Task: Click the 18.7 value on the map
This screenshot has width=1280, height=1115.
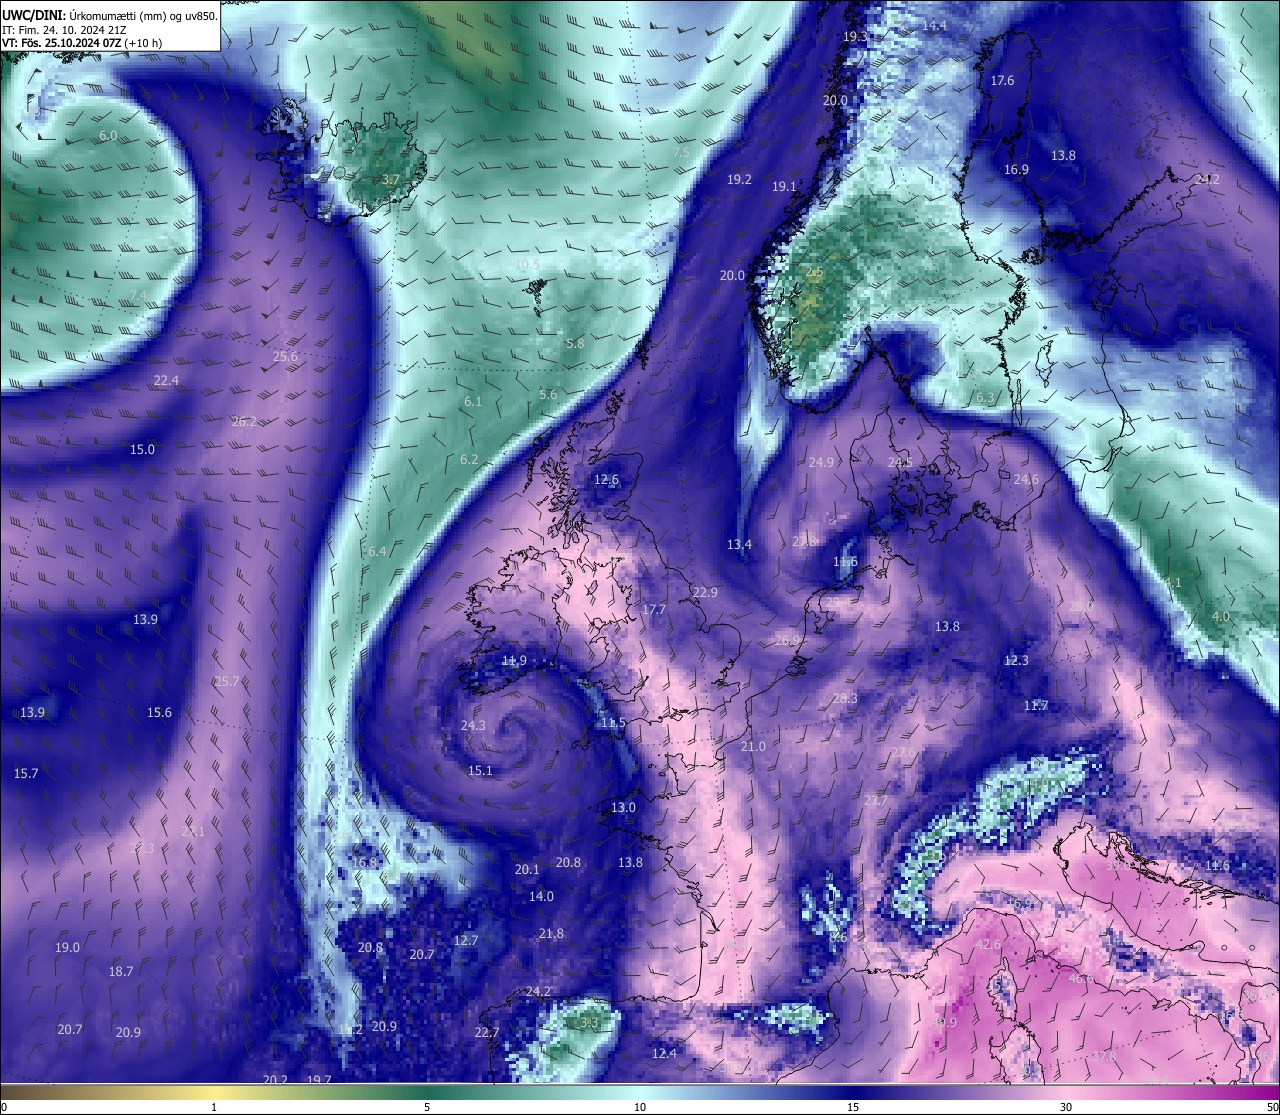Action: [x=120, y=971]
